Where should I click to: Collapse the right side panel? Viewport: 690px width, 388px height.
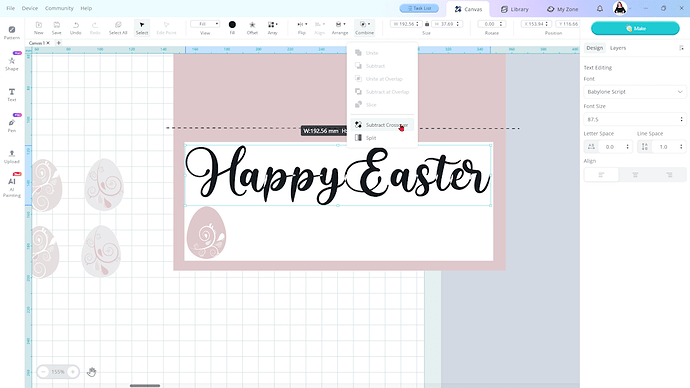click(681, 48)
